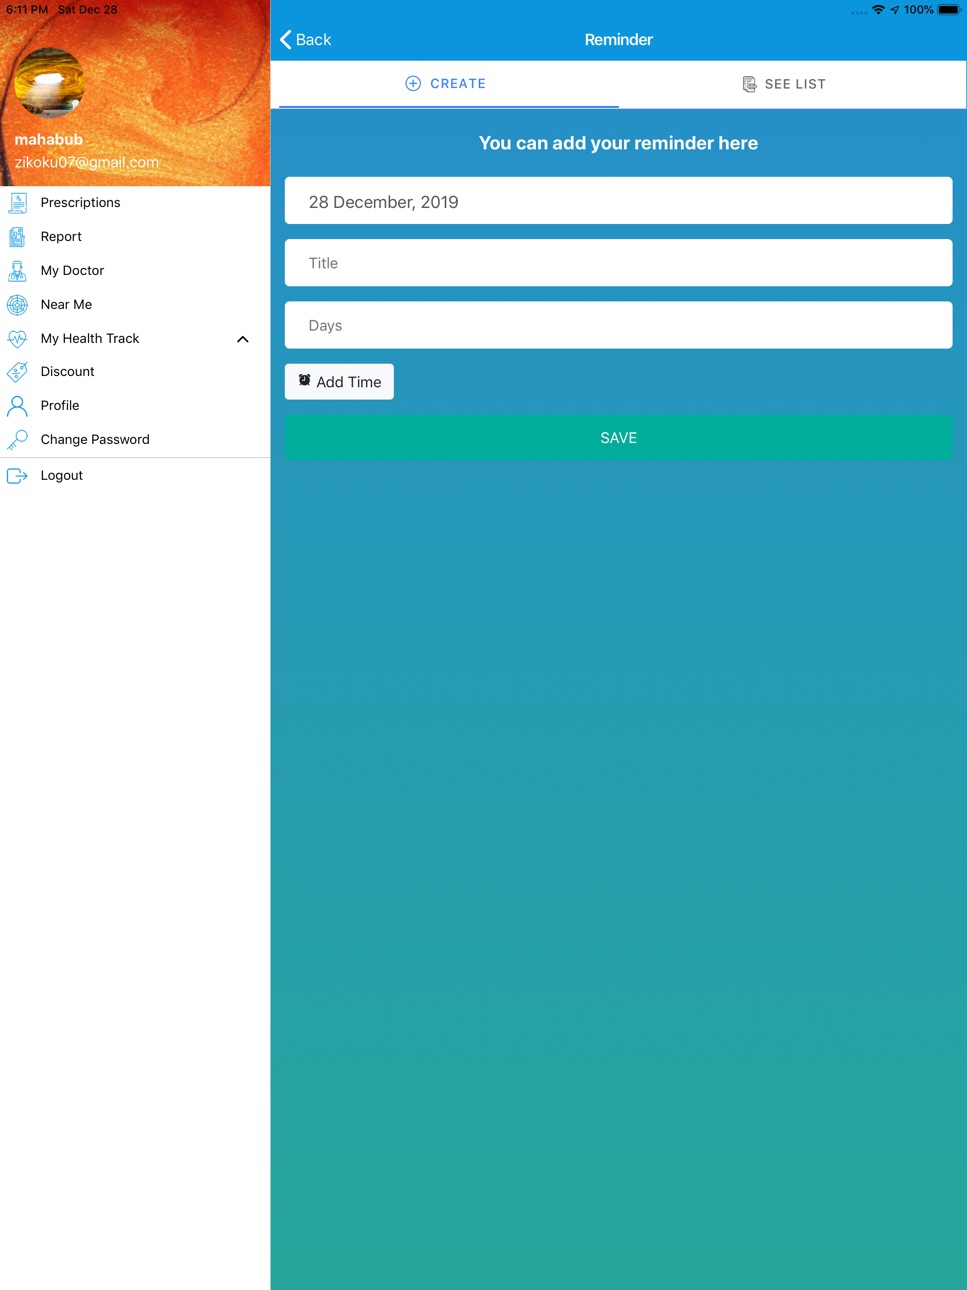This screenshot has width=967, height=1290.
Task: Collapse the My Health Track section
Action: pyautogui.click(x=242, y=339)
